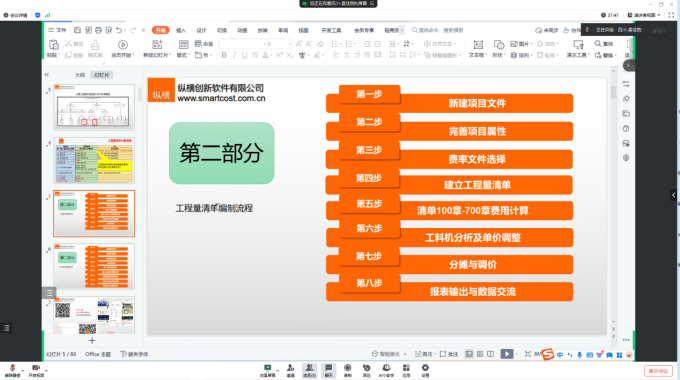Toggle microphone mute in meeting bar
Screen dimensions: 680x380
pos(12,368)
